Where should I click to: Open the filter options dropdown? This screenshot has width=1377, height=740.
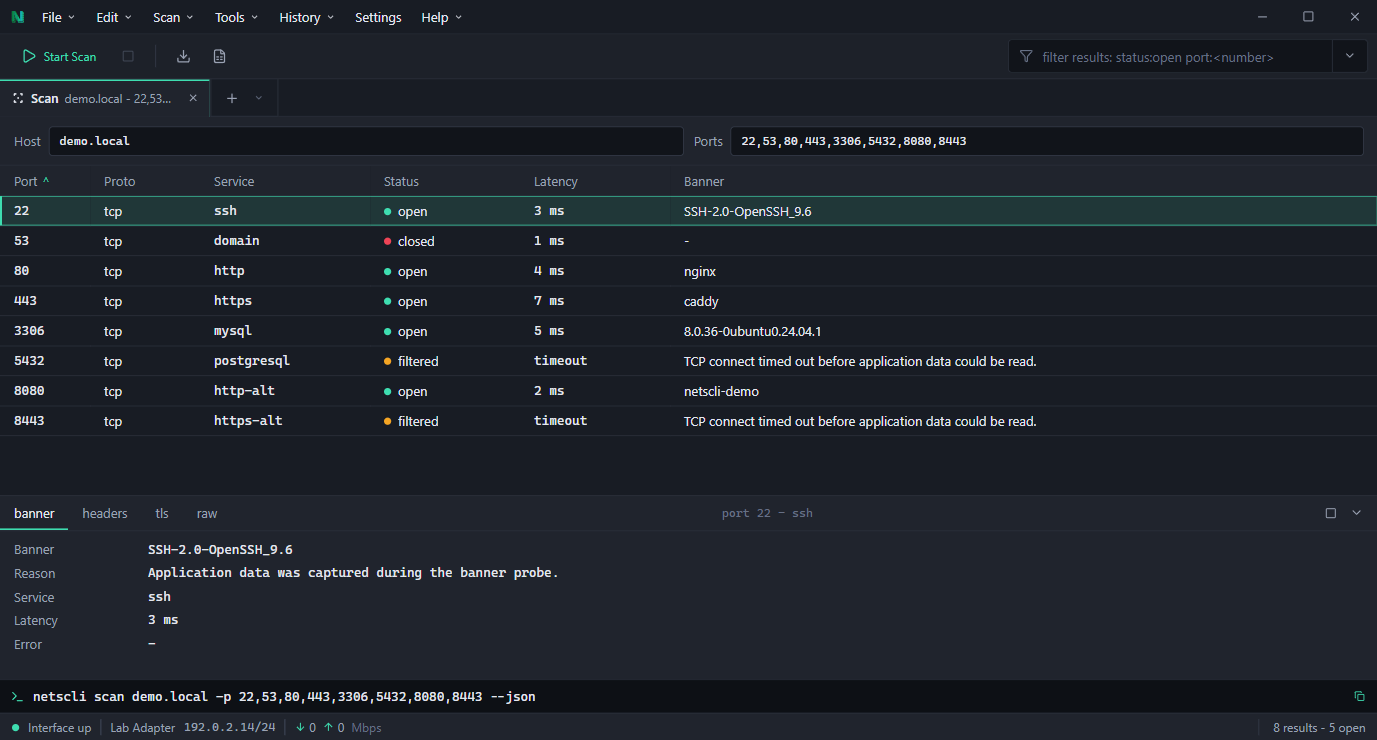pos(1349,57)
